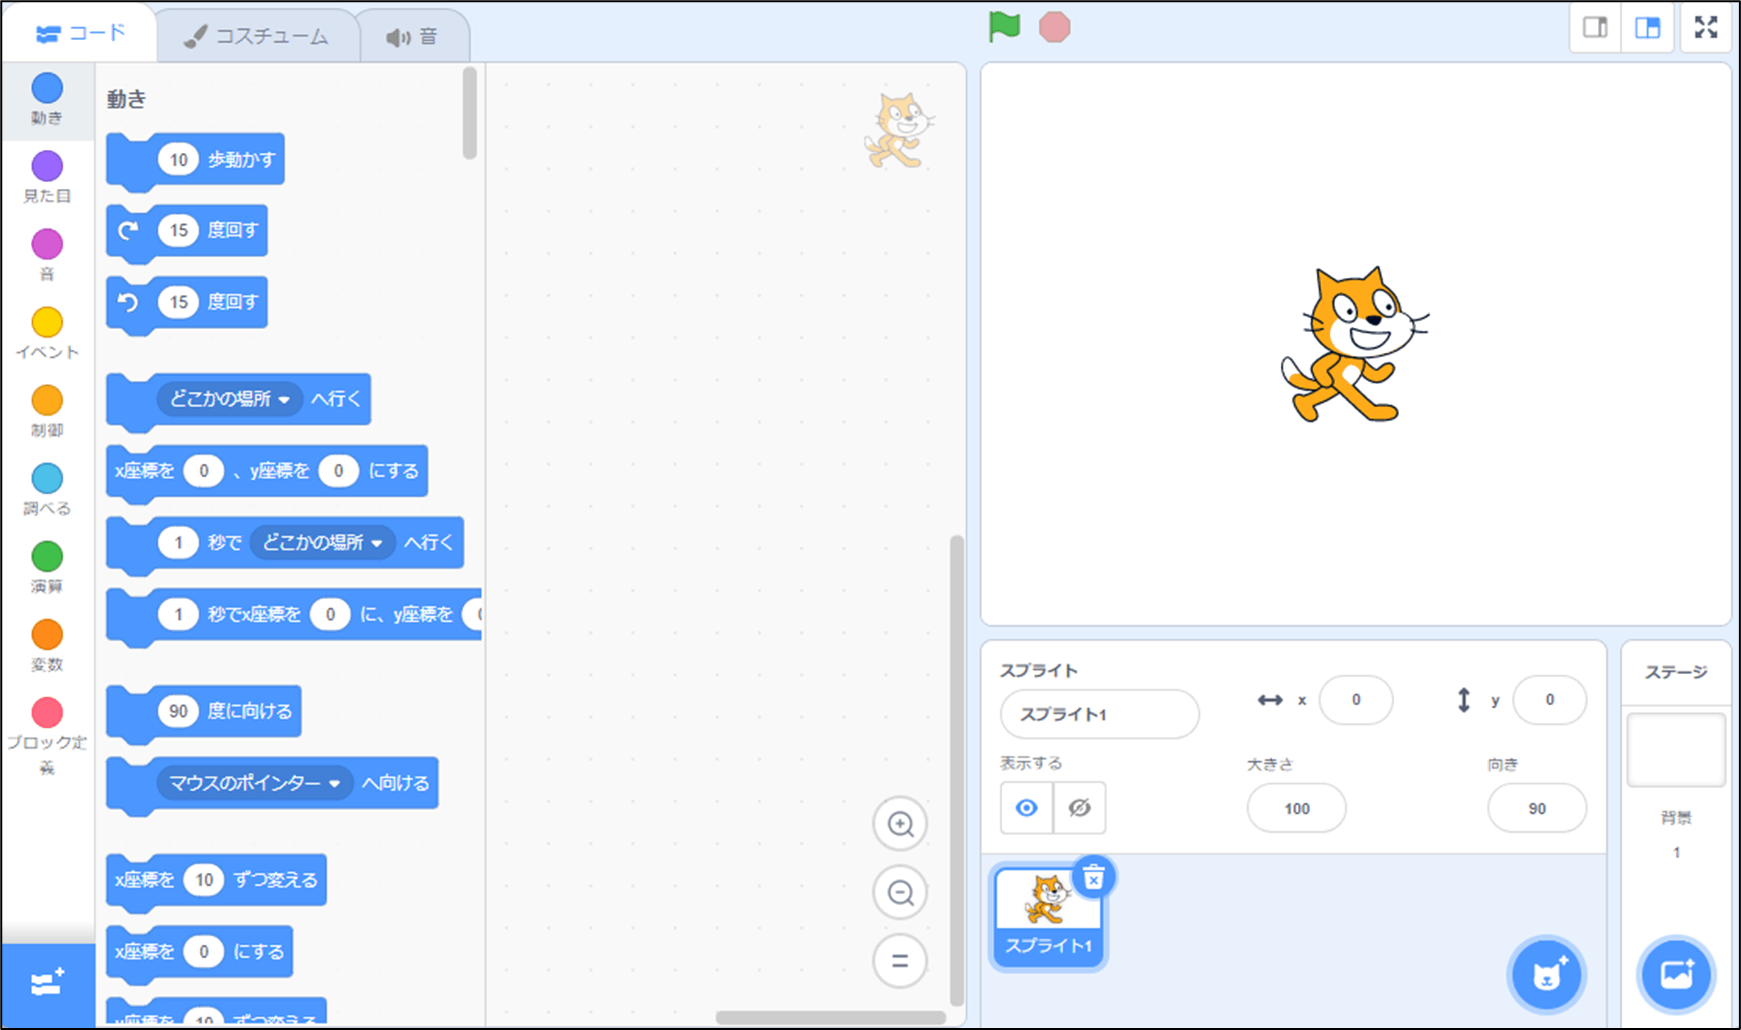Select the 動き block category
This screenshot has height=1030, width=1741.
pyautogui.click(x=47, y=99)
